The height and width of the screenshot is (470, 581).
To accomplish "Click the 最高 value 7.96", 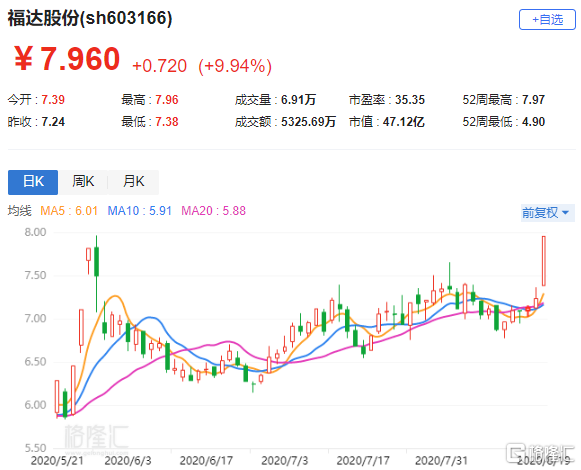I will 167,100.
